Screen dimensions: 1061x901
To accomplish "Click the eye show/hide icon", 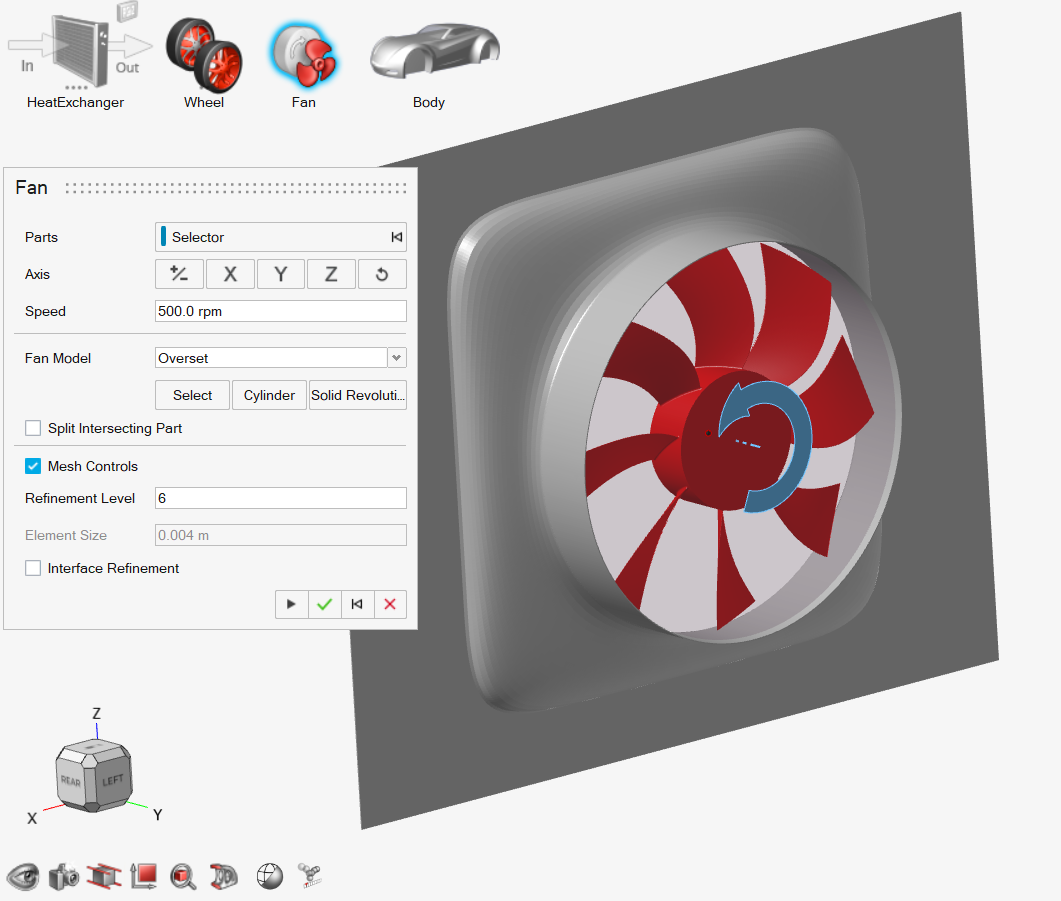I will click(x=24, y=876).
